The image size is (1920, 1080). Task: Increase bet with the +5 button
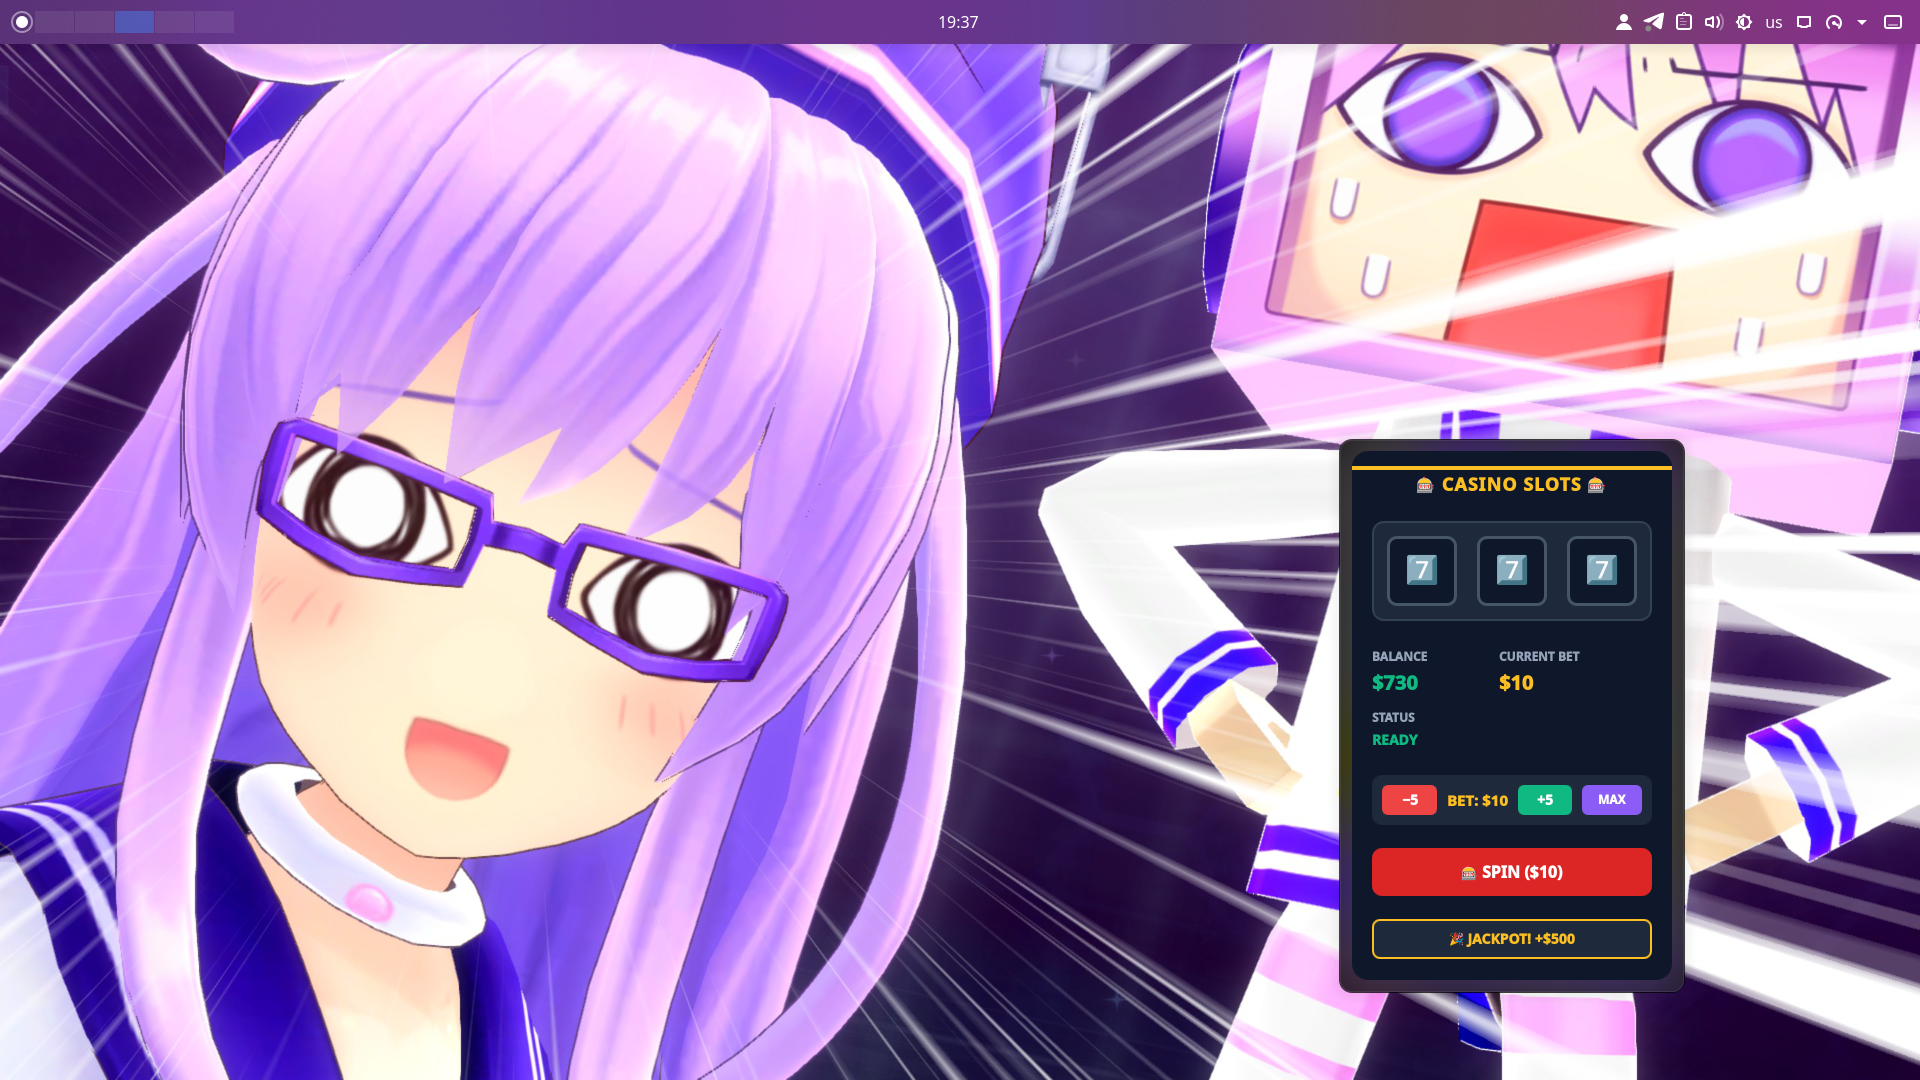(1544, 800)
